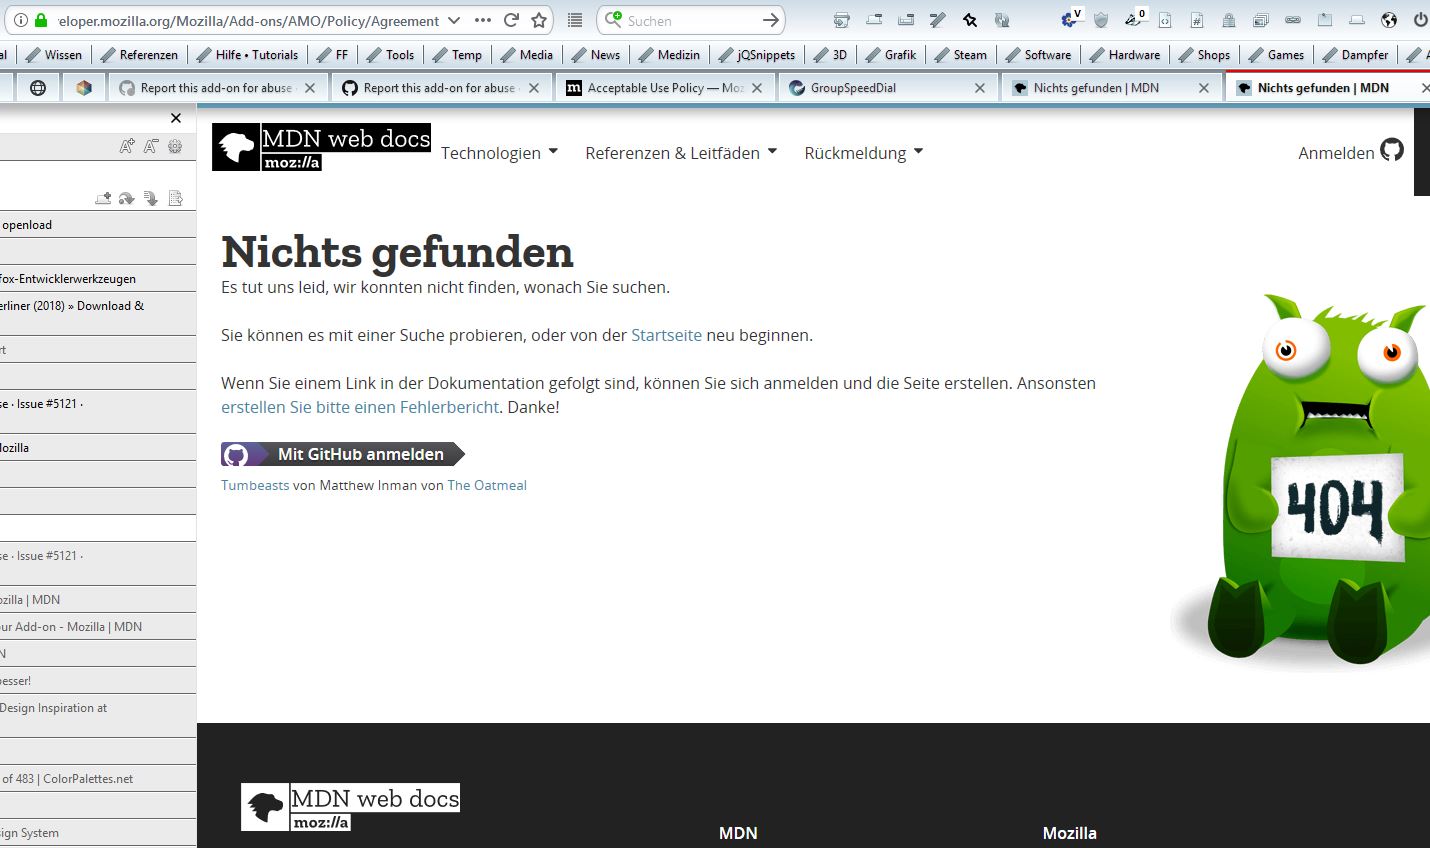This screenshot has height=848, width=1430.
Task: Open the Tools bookmark folder
Action: (390, 55)
